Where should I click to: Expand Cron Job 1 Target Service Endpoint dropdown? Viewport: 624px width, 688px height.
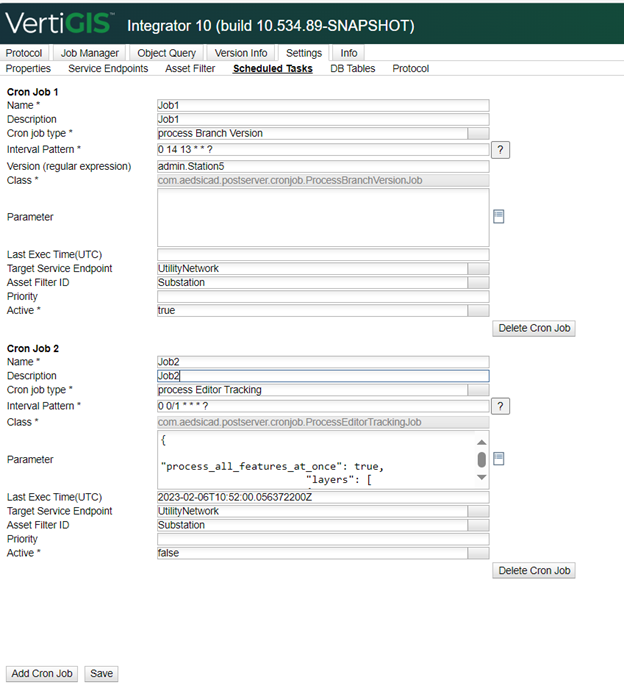tap(478, 269)
